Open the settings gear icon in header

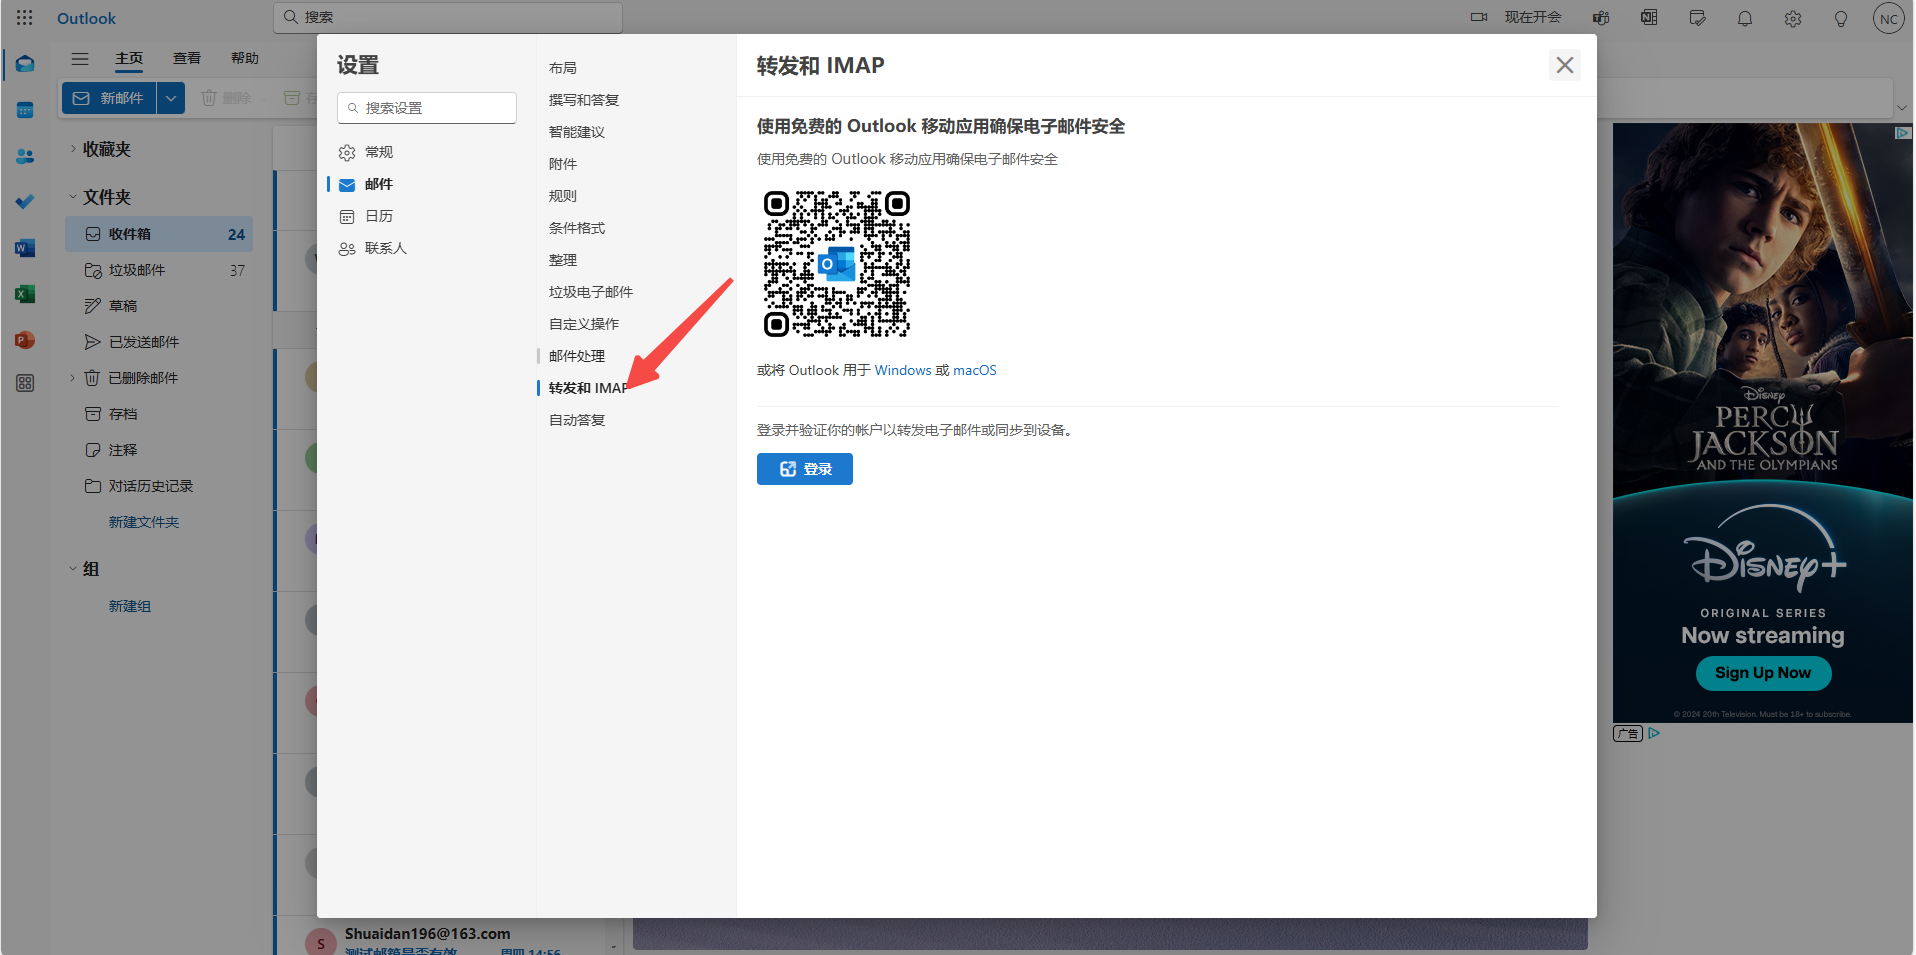point(1793,18)
